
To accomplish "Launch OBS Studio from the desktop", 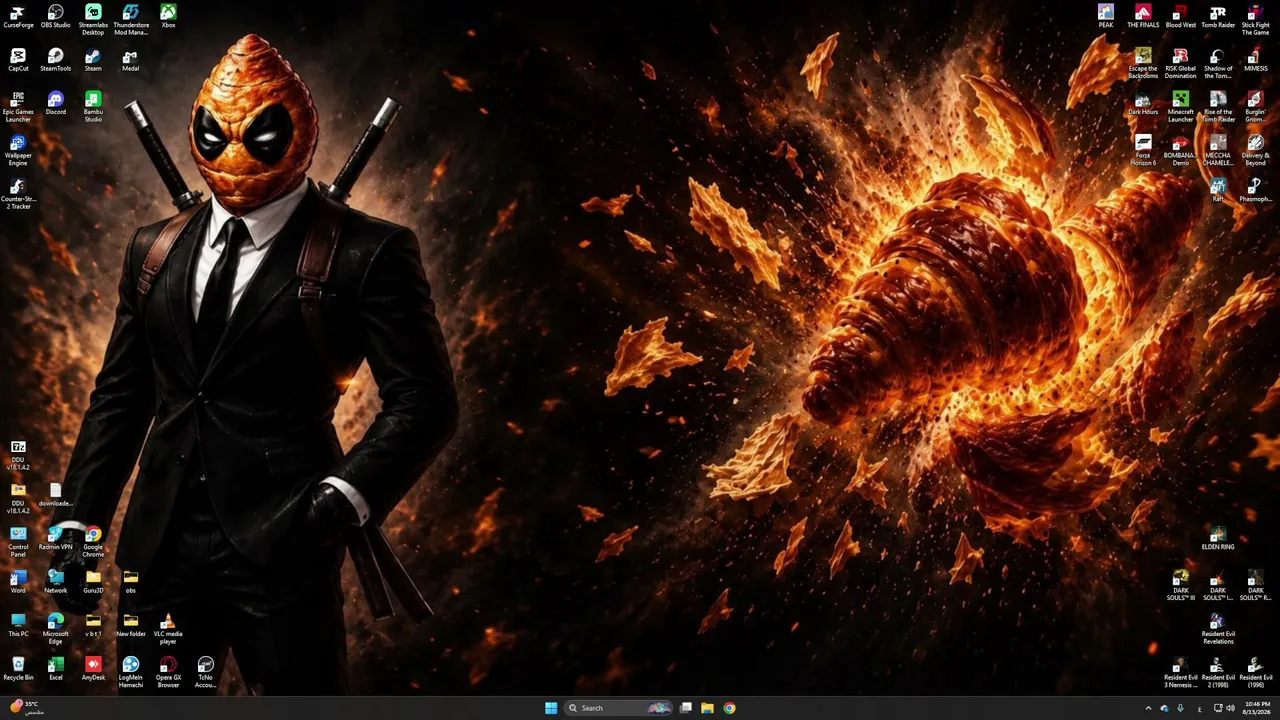I will pyautogui.click(x=56, y=17).
